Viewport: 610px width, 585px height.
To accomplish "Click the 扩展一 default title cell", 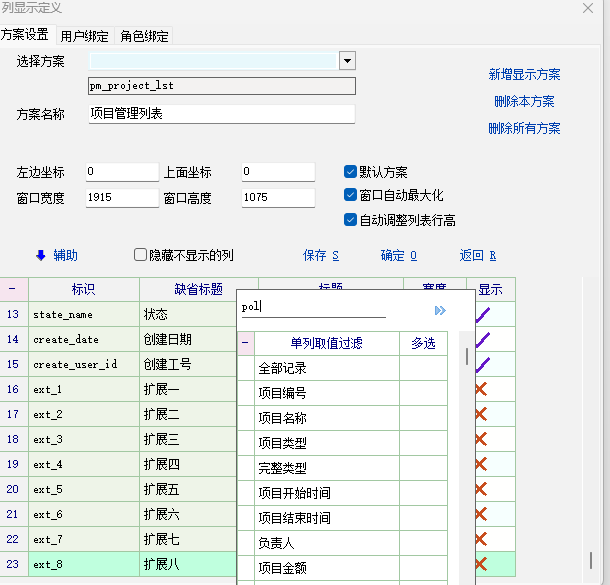I will tap(188, 389).
